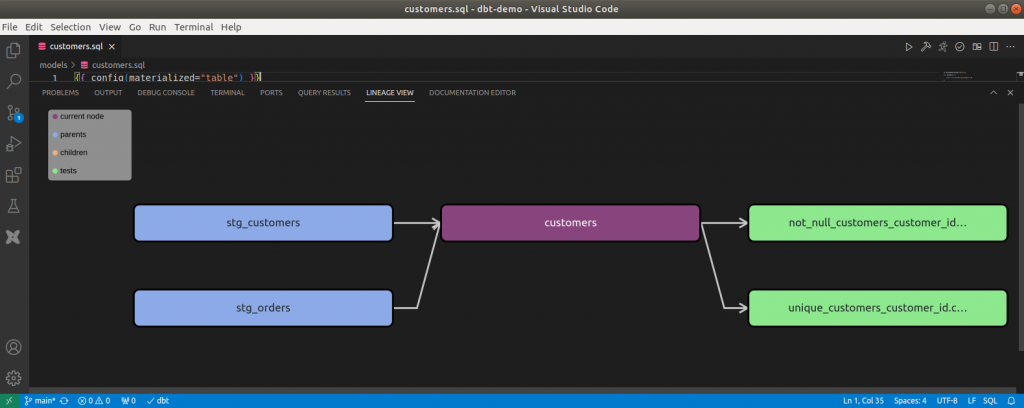Open the Search view in activity bar
The width and height of the screenshot is (1024, 408).
pos(13,82)
